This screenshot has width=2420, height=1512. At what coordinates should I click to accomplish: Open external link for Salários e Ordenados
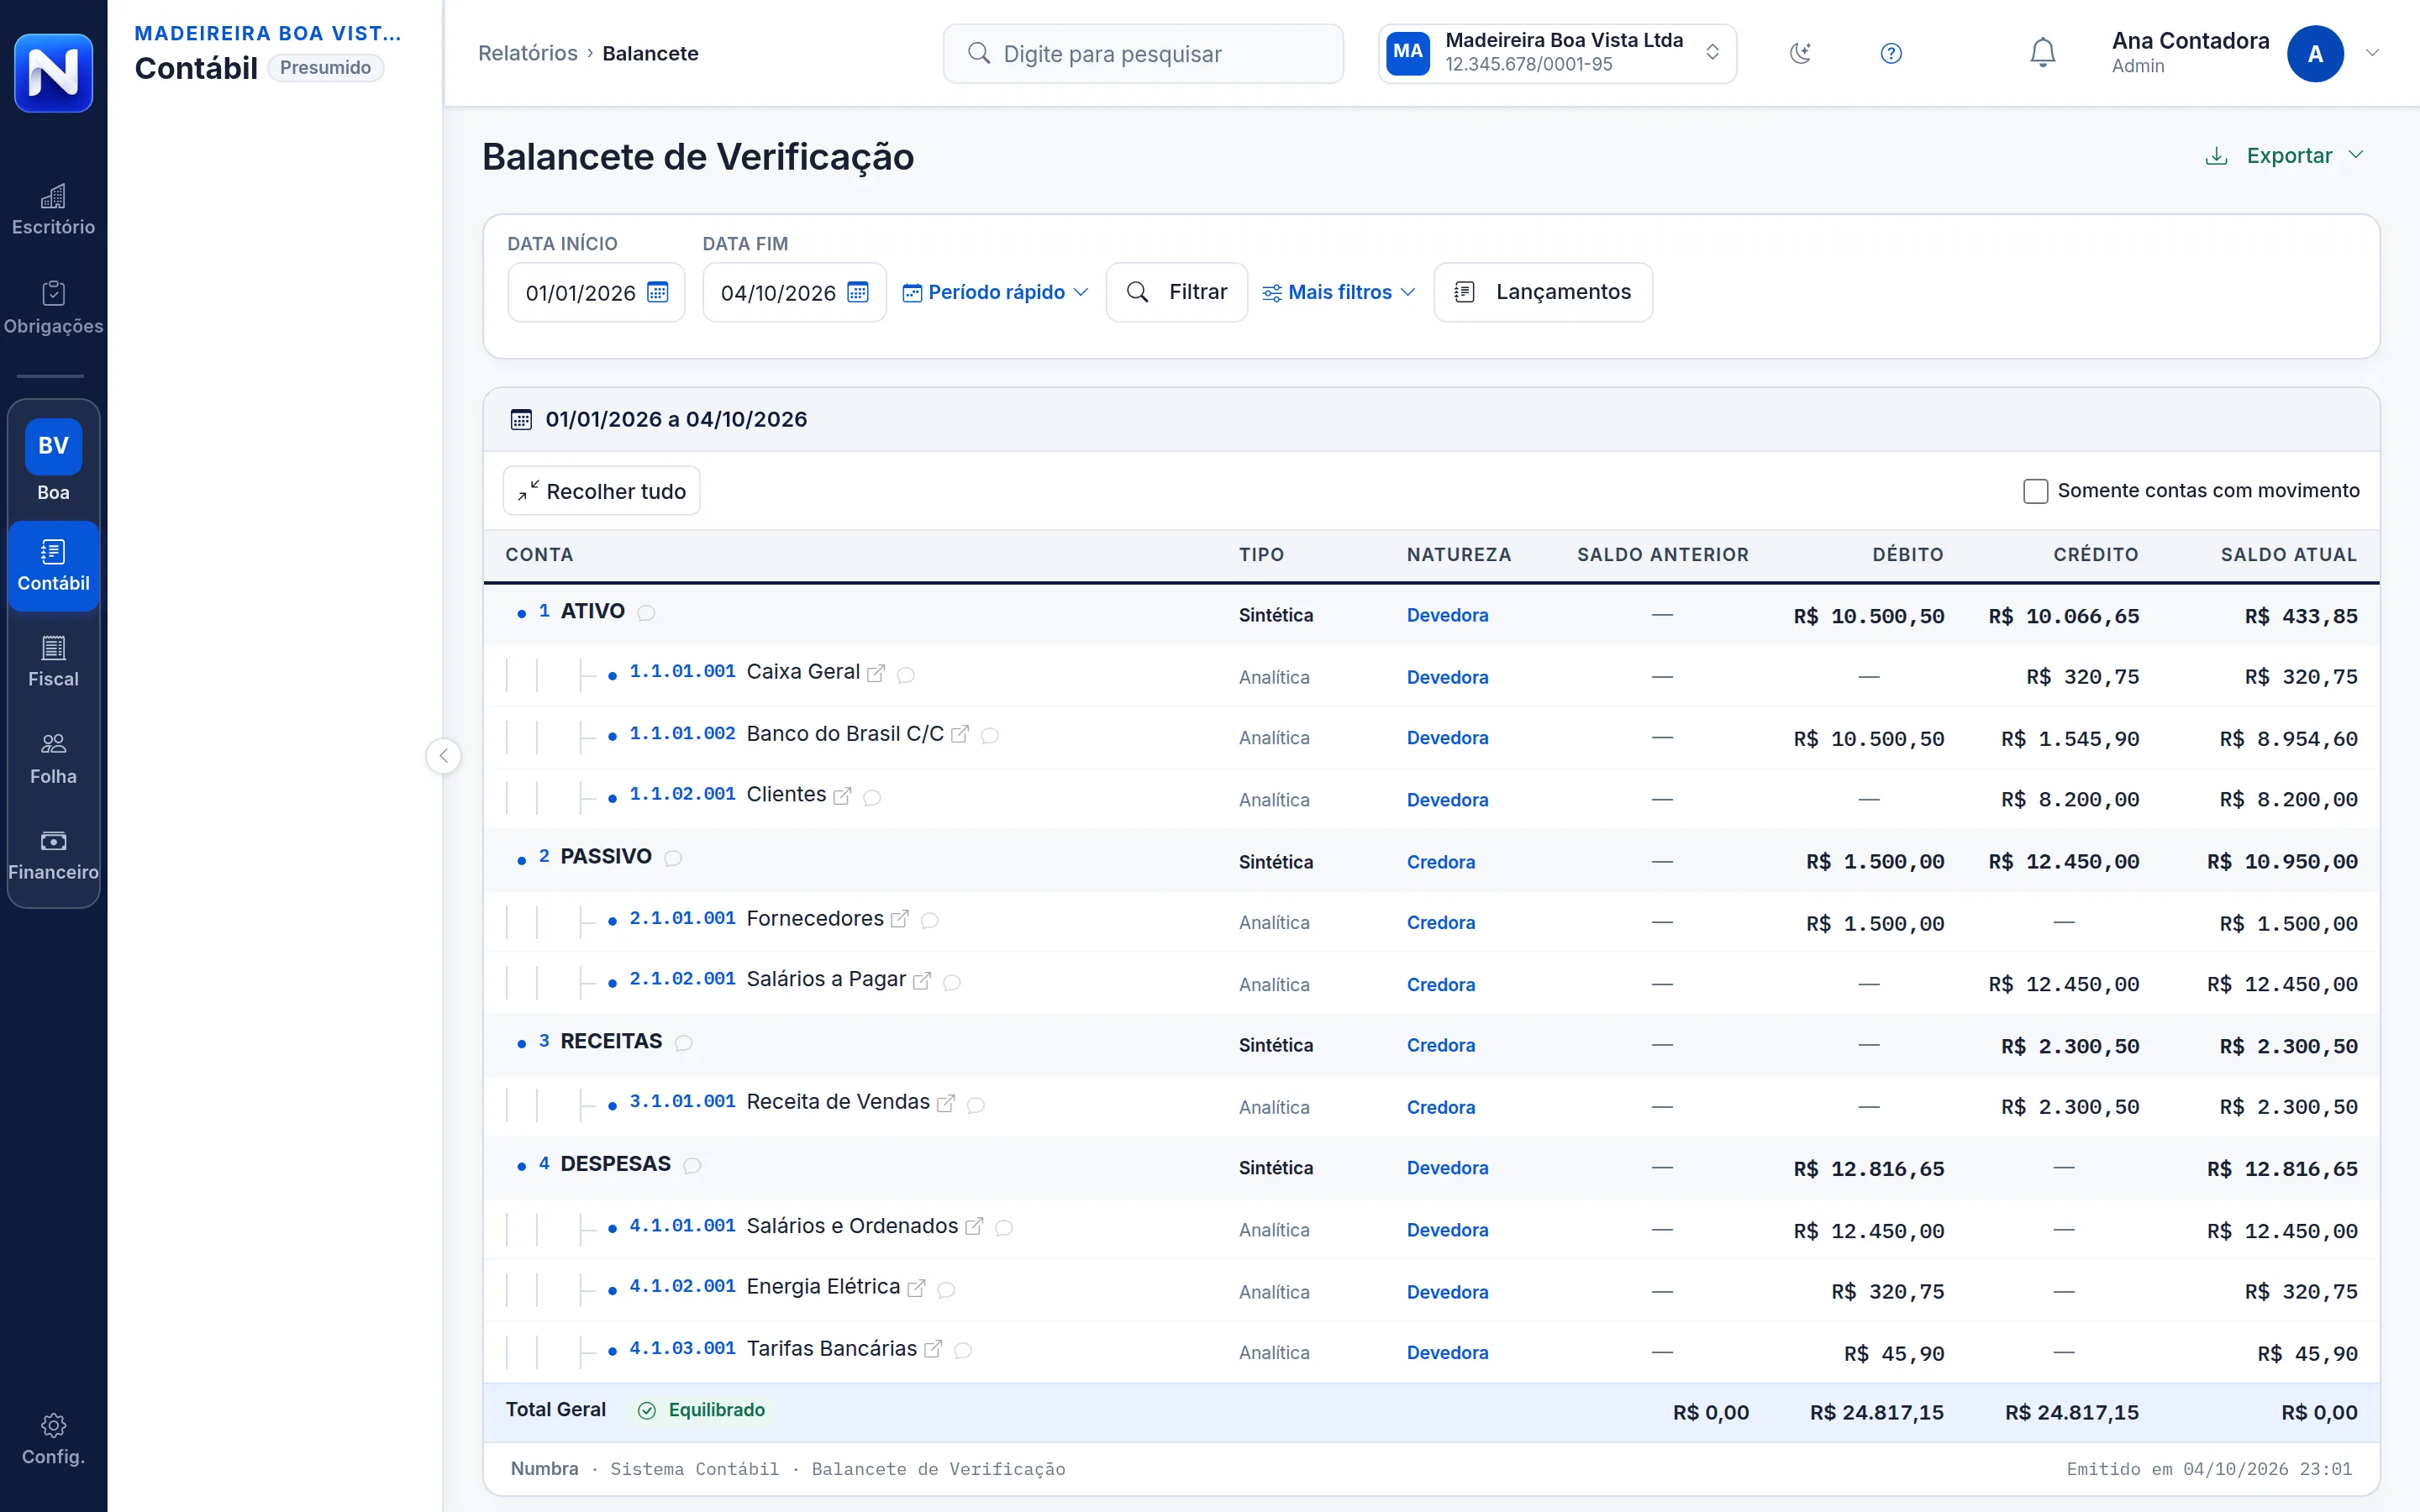(x=974, y=1226)
